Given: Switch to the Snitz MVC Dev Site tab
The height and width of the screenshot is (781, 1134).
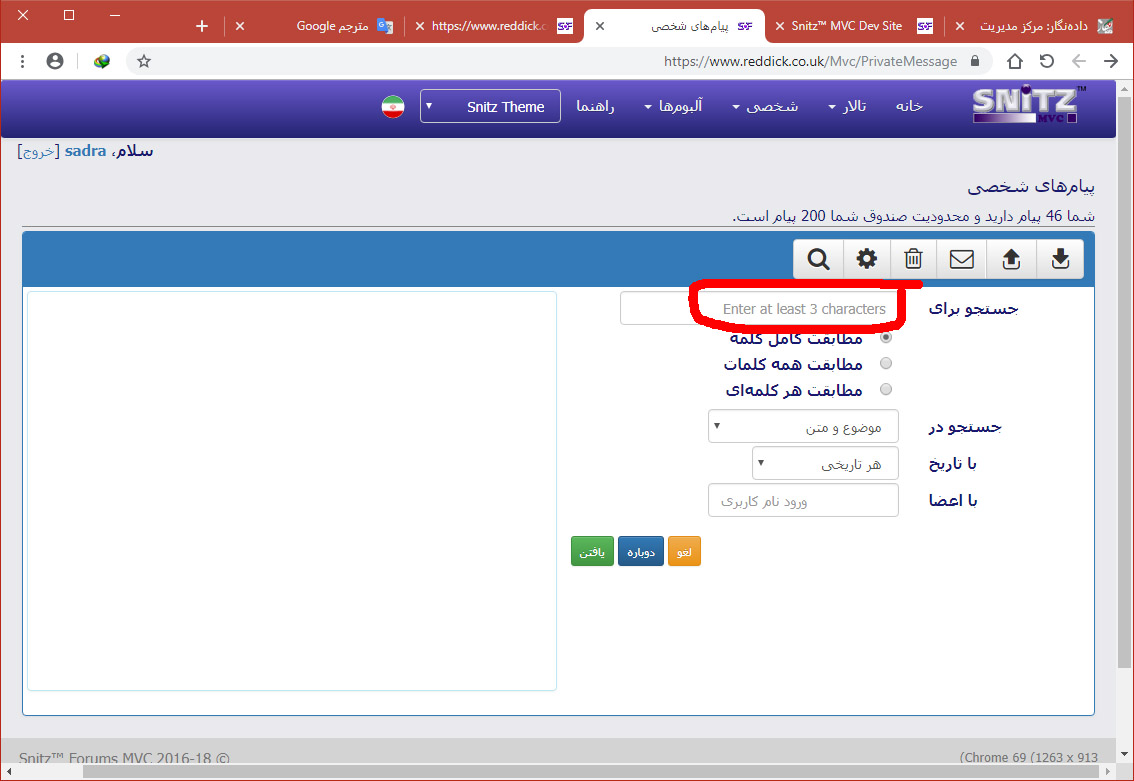Looking at the screenshot, I should click(852, 26).
